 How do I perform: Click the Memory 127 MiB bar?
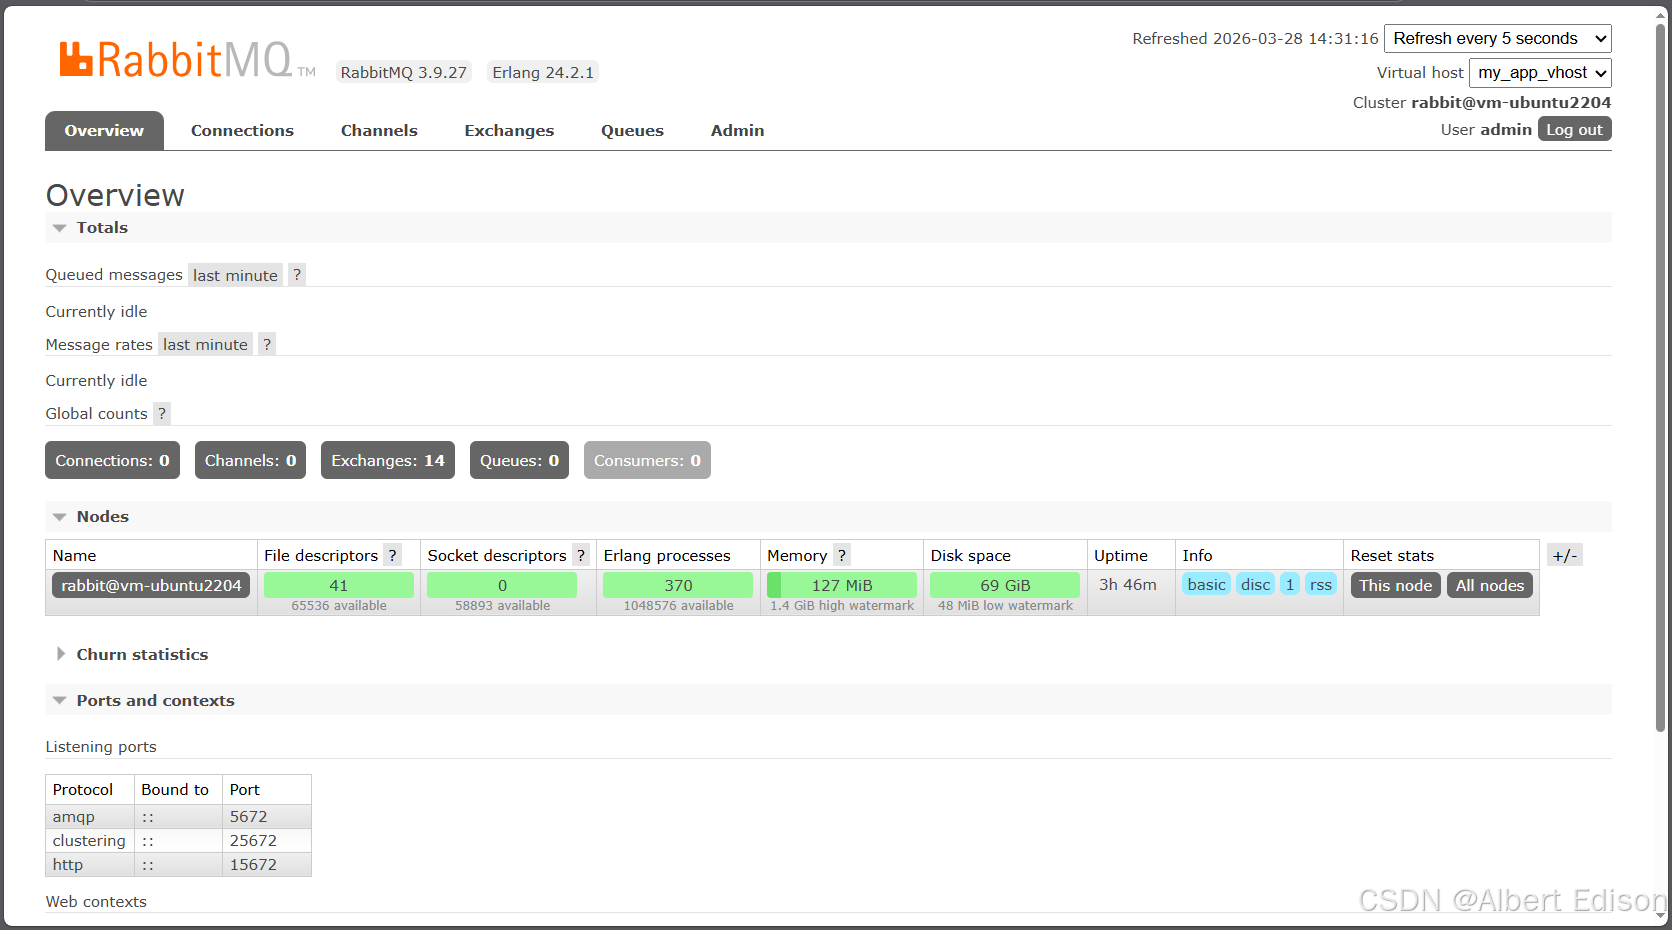842,585
